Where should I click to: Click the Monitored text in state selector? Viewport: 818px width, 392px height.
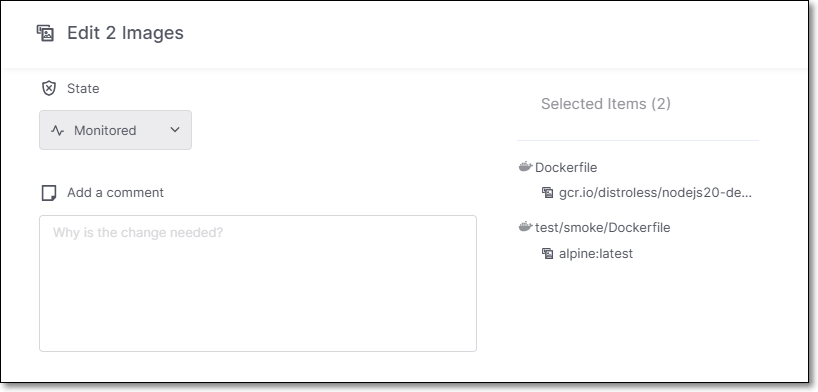(105, 130)
